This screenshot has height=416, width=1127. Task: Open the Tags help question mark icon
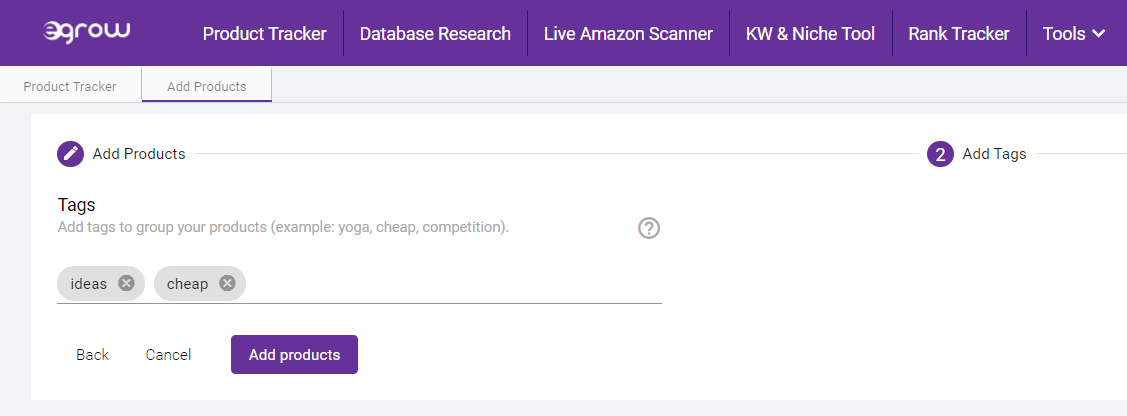648,228
